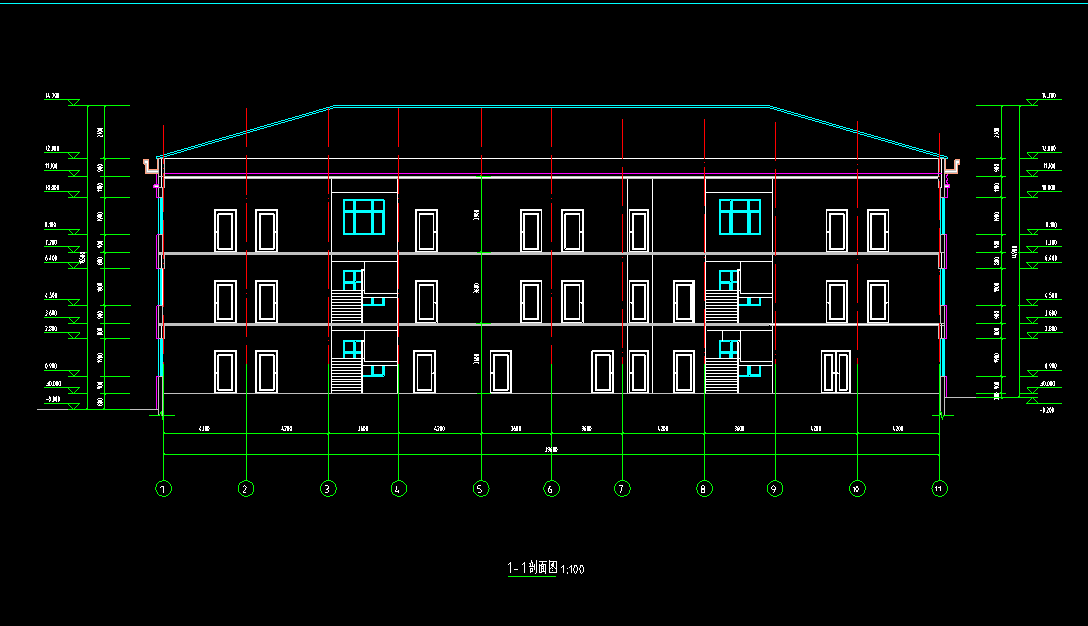Click the ground floor double door near axis 10
The width and height of the screenshot is (1088, 626).
tap(836, 371)
